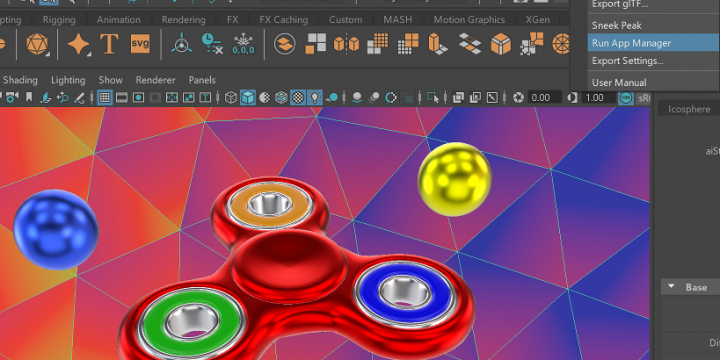This screenshot has height=360, width=720.
Task: Toggle viewport Shadows
Action: [332, 97]
